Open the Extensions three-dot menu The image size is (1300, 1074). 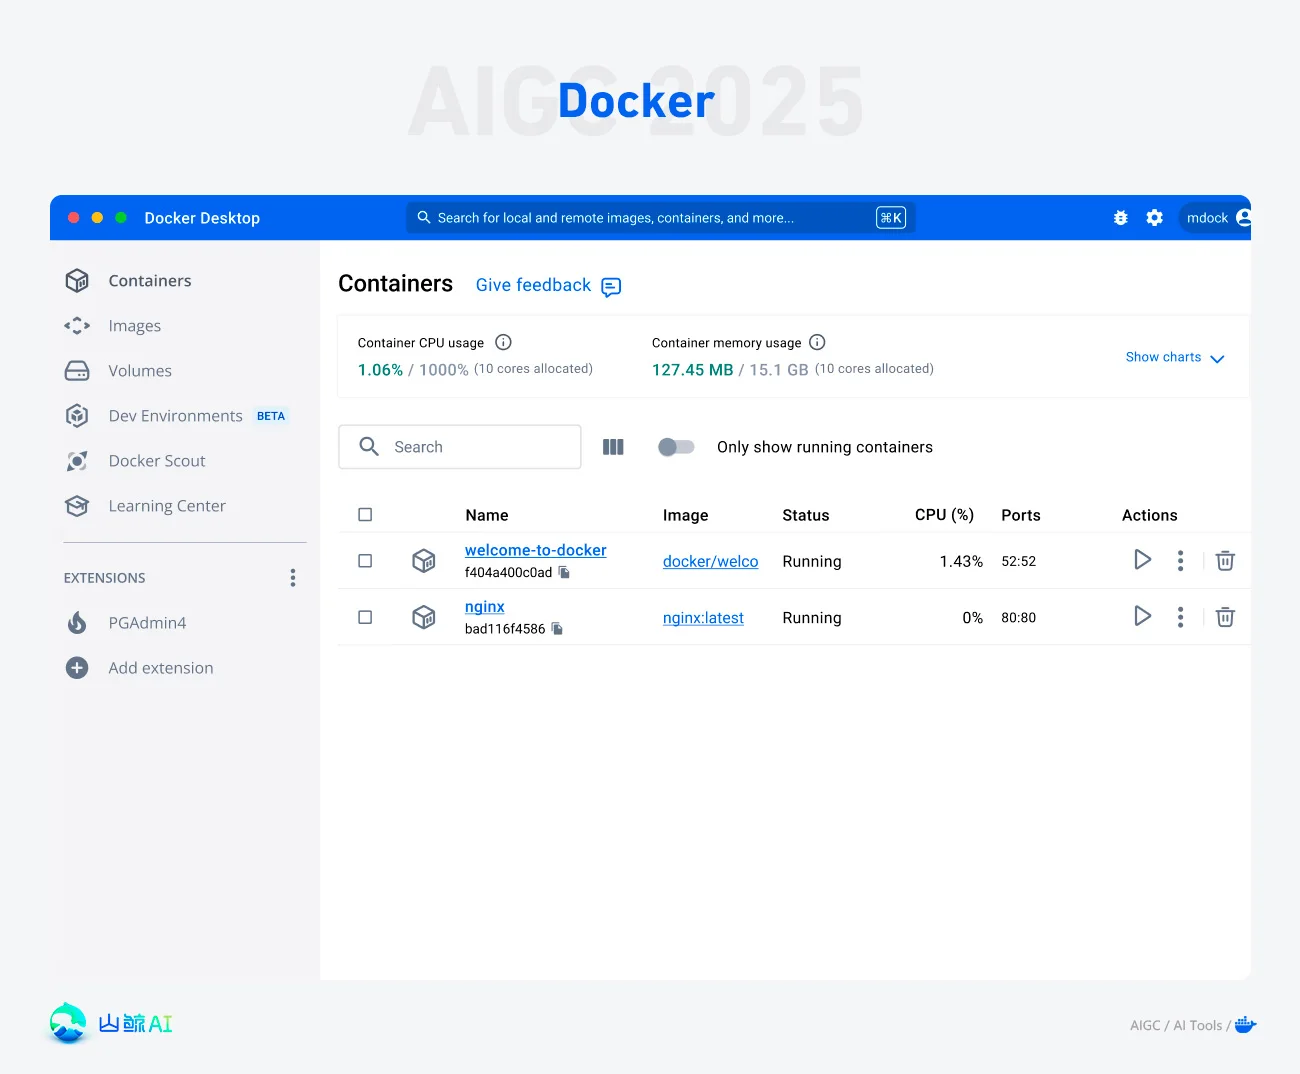coord(293,578)
